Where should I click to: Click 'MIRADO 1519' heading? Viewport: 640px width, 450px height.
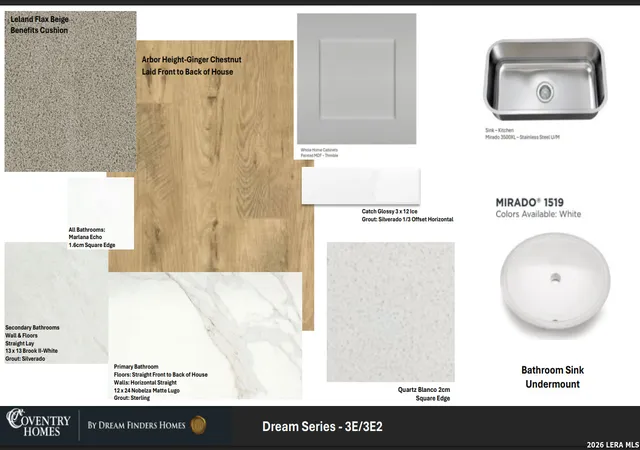click(x=529, y=203)
